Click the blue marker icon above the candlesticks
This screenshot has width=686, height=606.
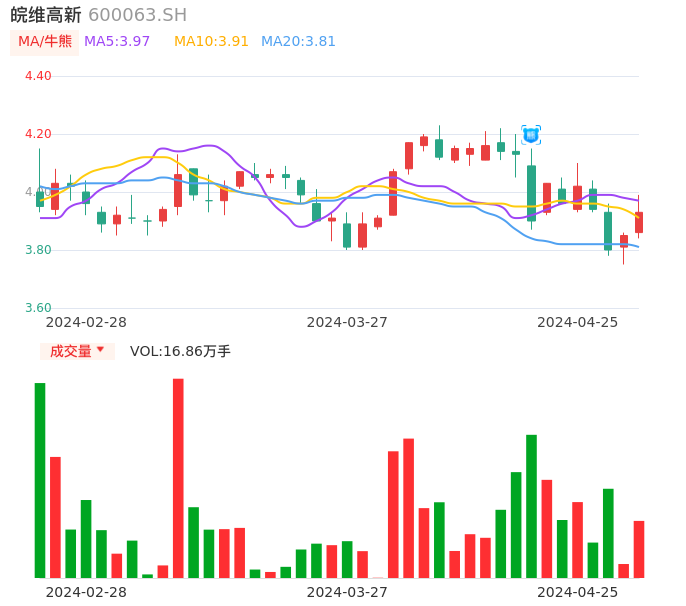coord(531,134)
